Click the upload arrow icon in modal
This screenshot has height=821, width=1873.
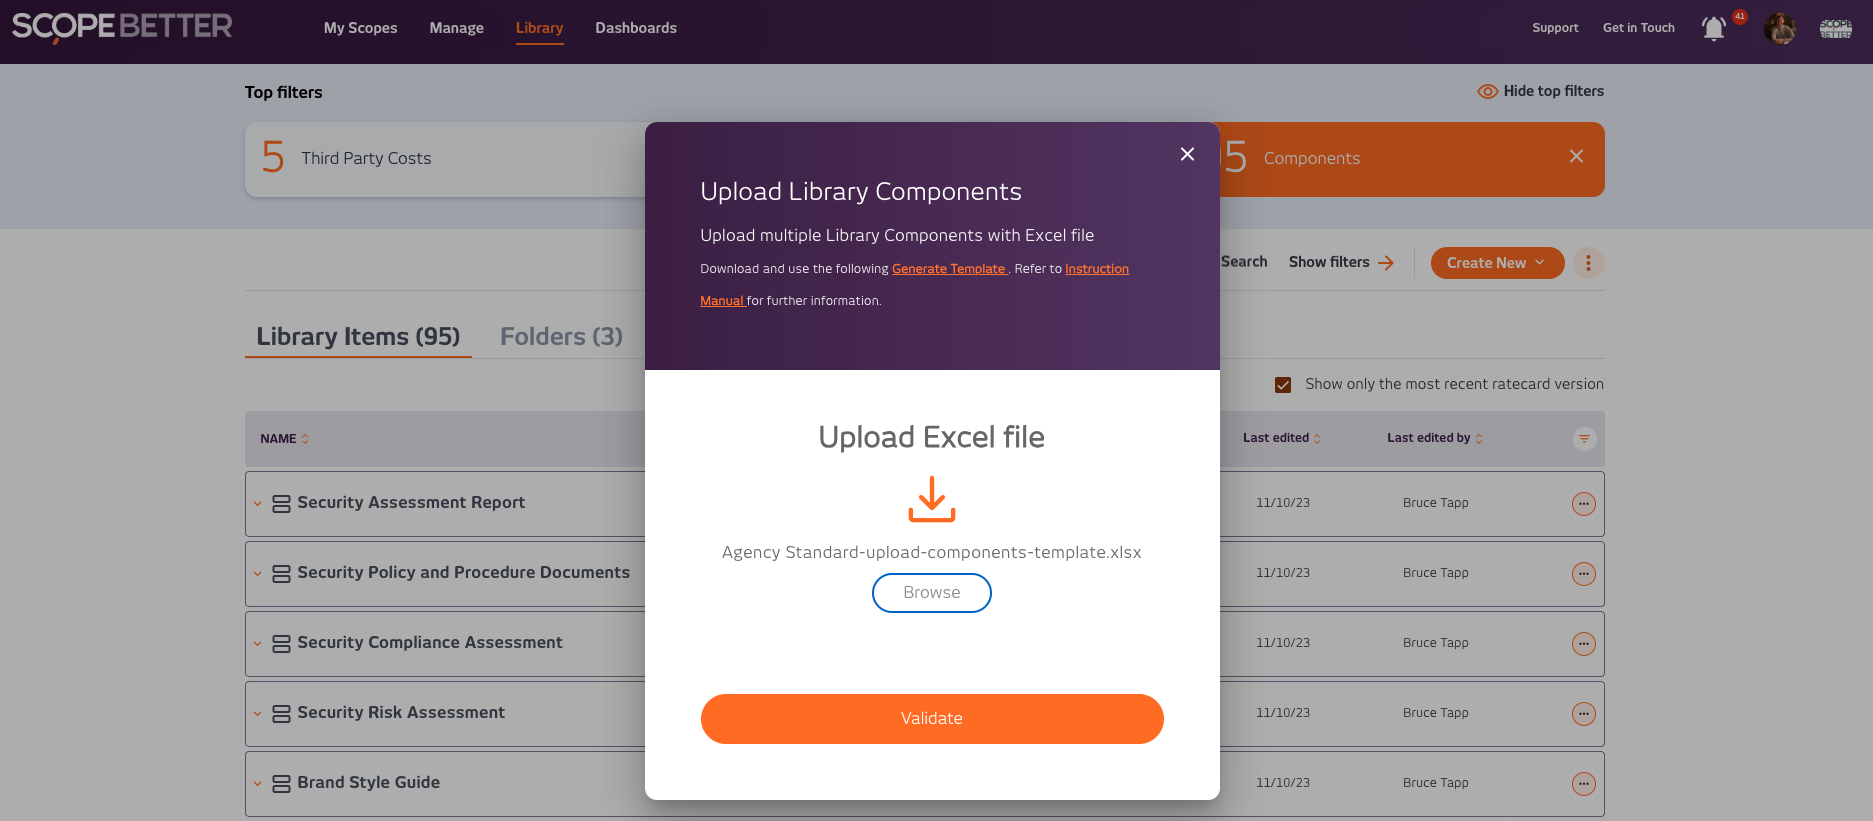[x=931, y=499]
